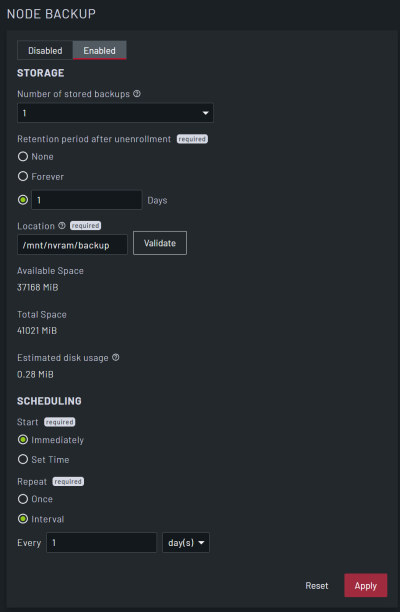
Task: Apply the node backup settings
Action: (366, 585)
